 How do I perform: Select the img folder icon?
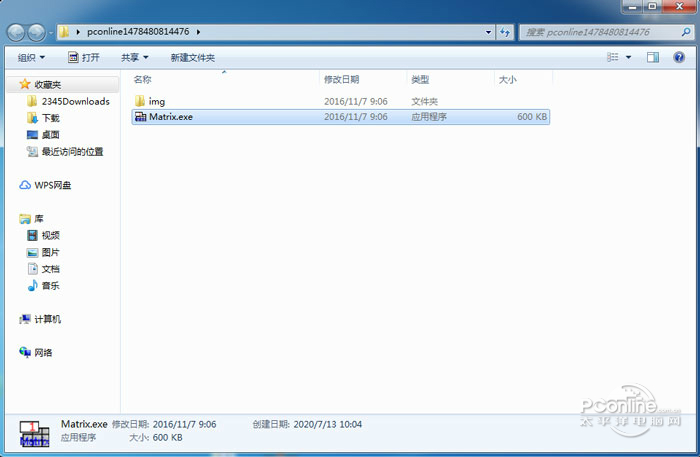pyautogui.click(x=140, y=101)
